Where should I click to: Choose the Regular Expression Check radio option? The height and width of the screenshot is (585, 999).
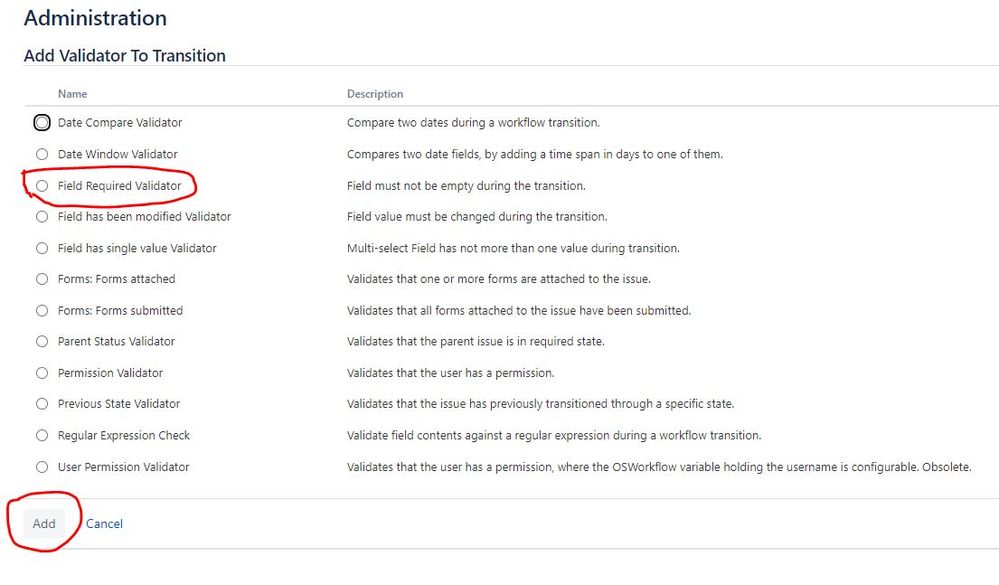(42, 436)
